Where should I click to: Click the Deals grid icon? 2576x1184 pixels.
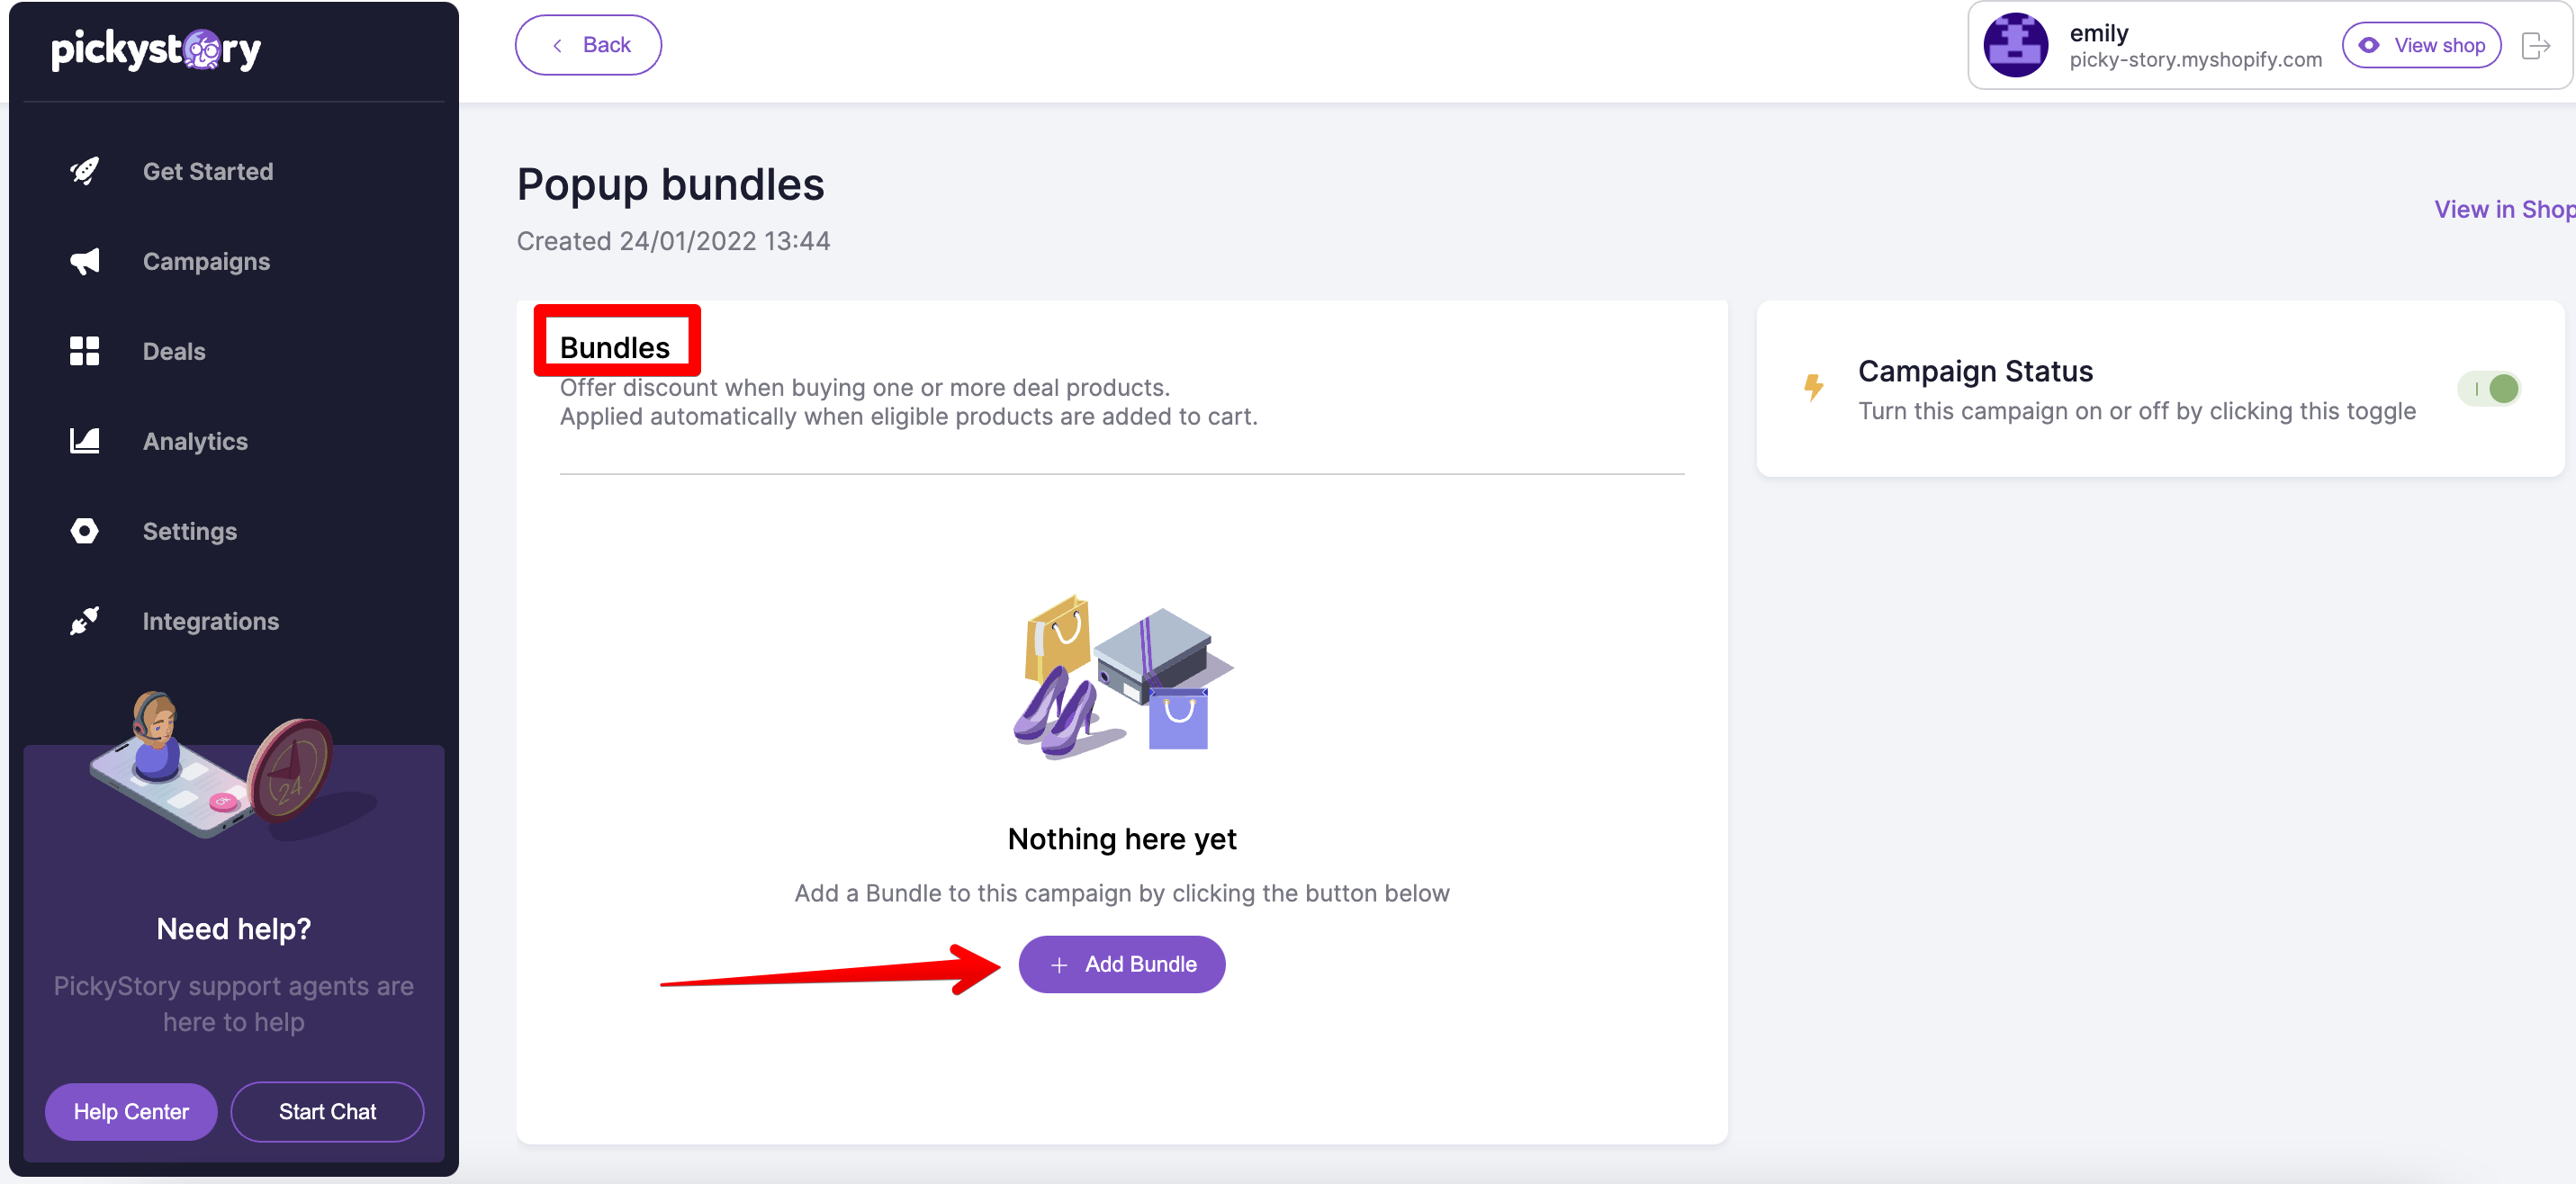click(85, 351)
